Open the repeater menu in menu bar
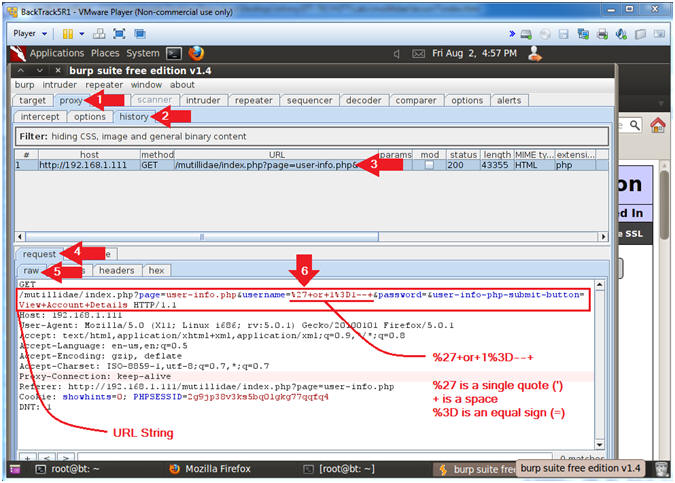675x483 pixels. click(104, 85)
